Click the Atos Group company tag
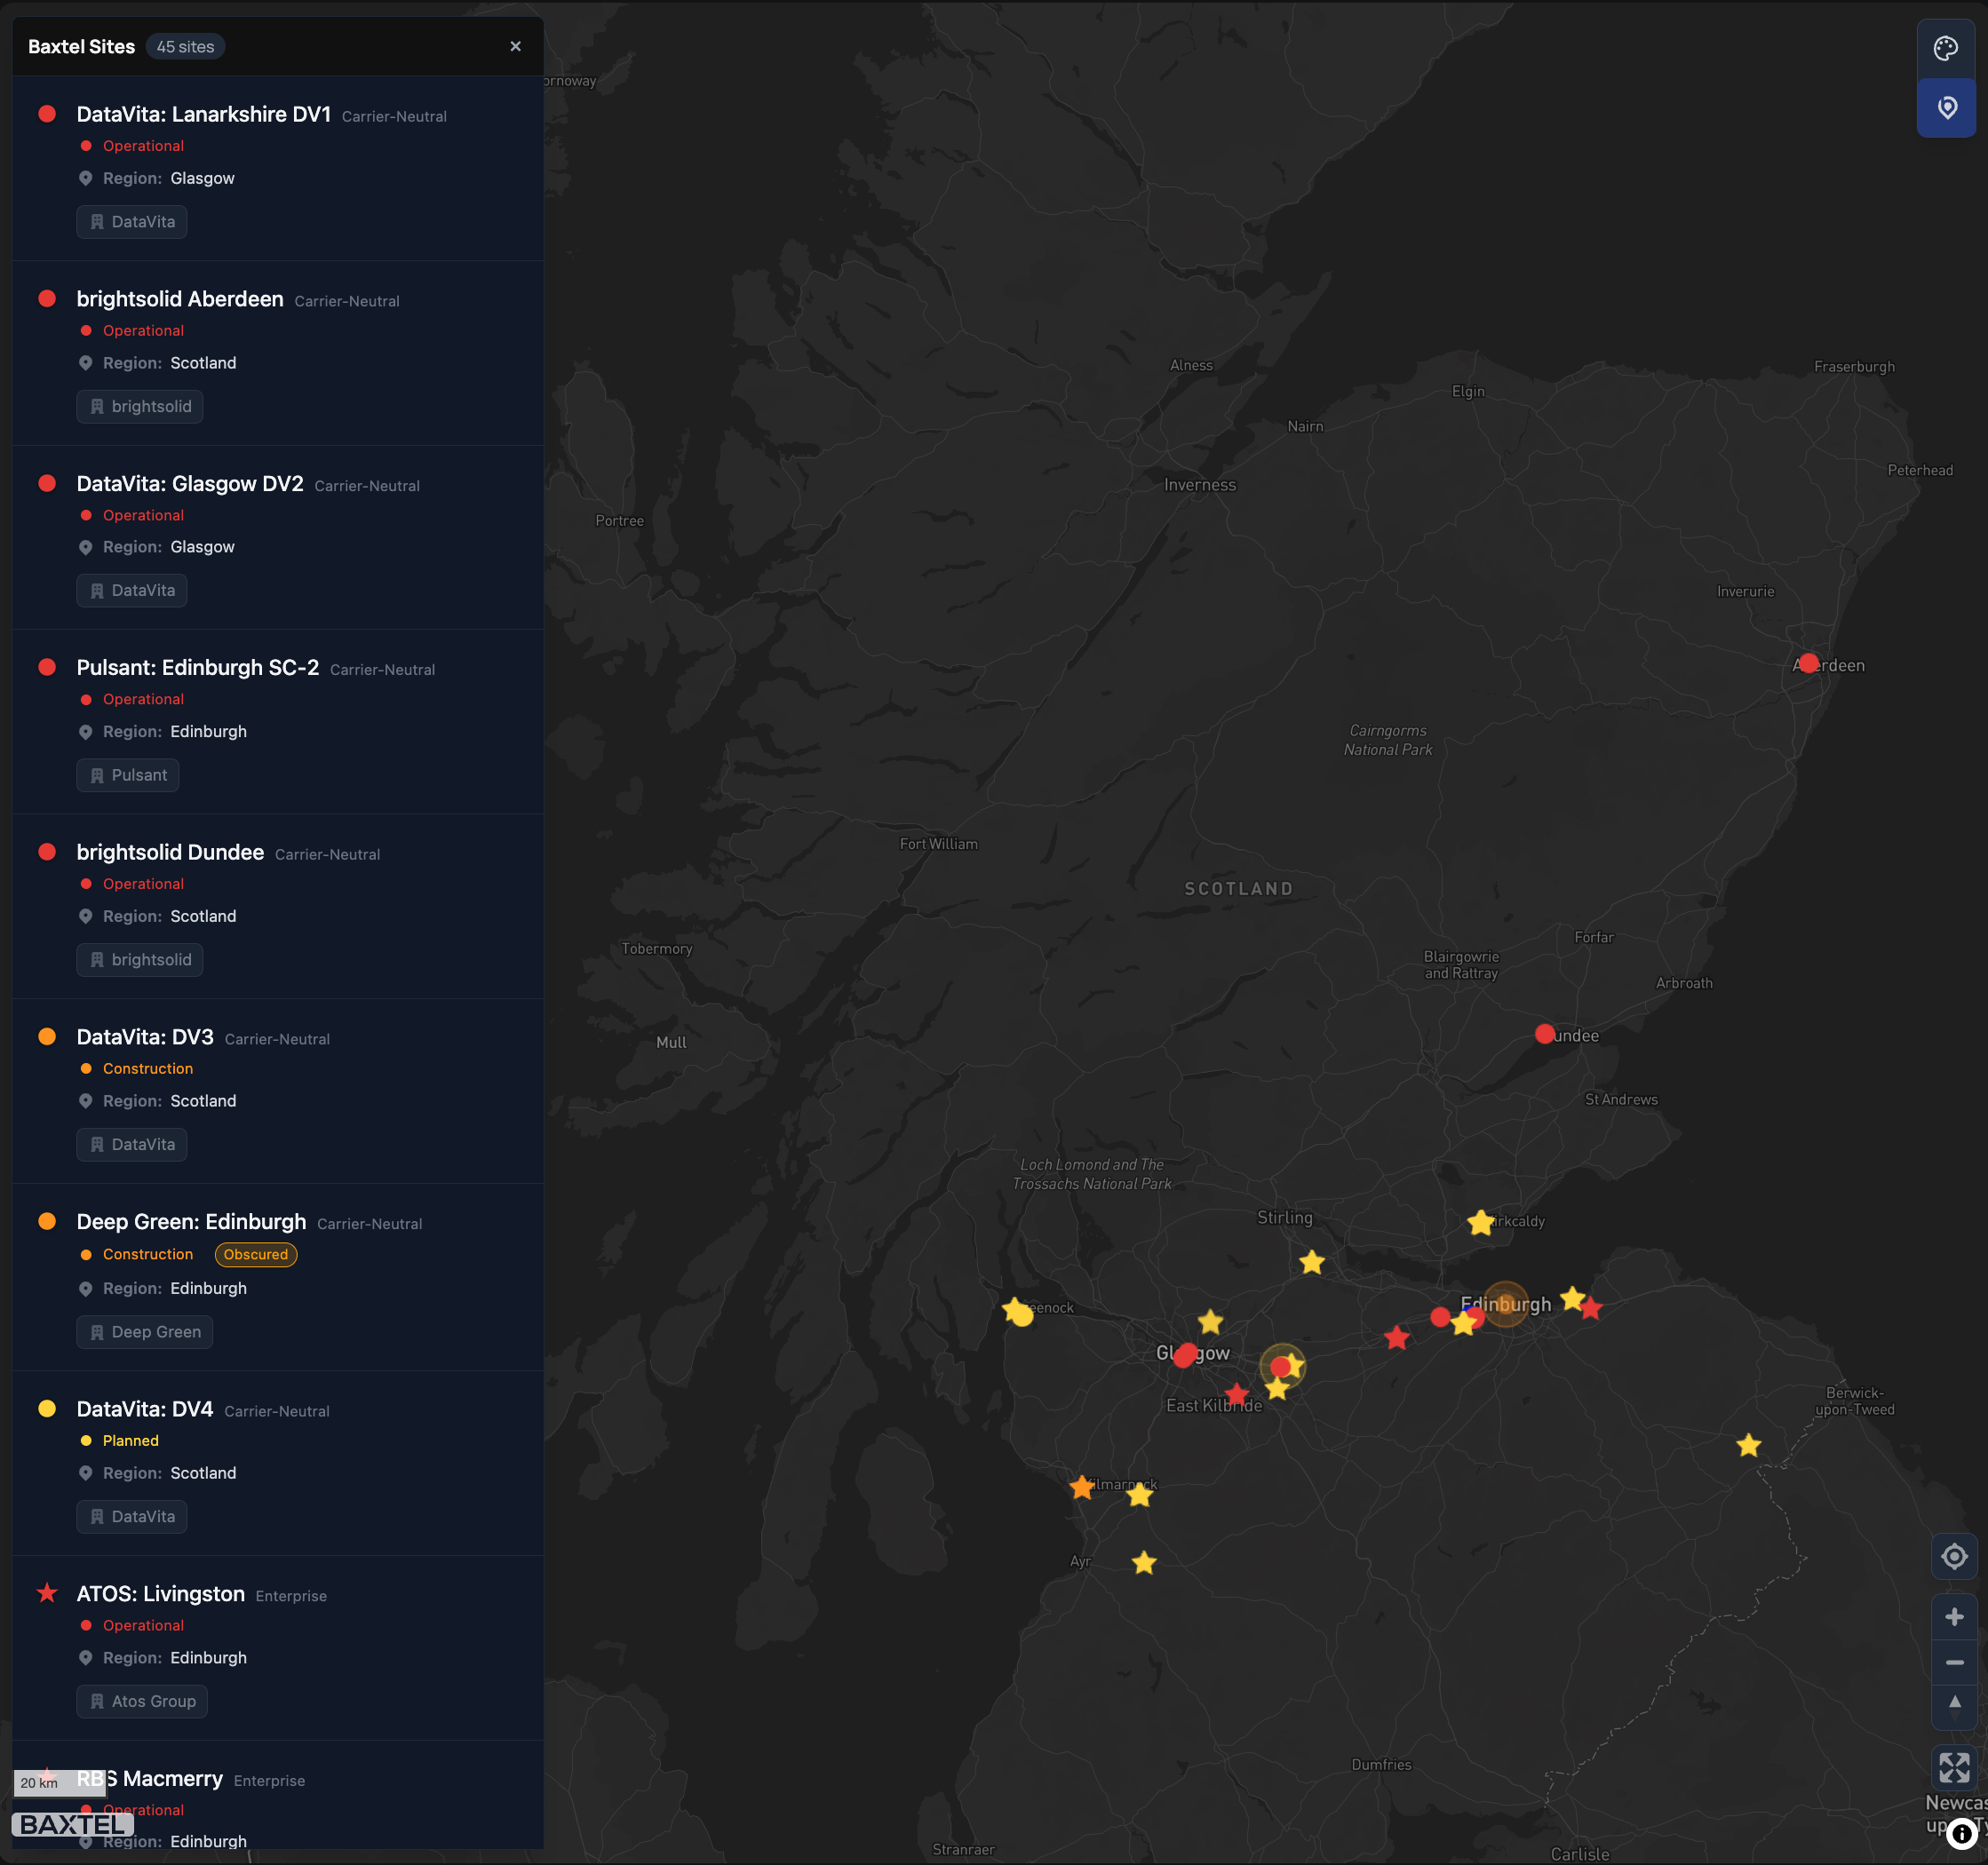 click(x=142, y=1701)
